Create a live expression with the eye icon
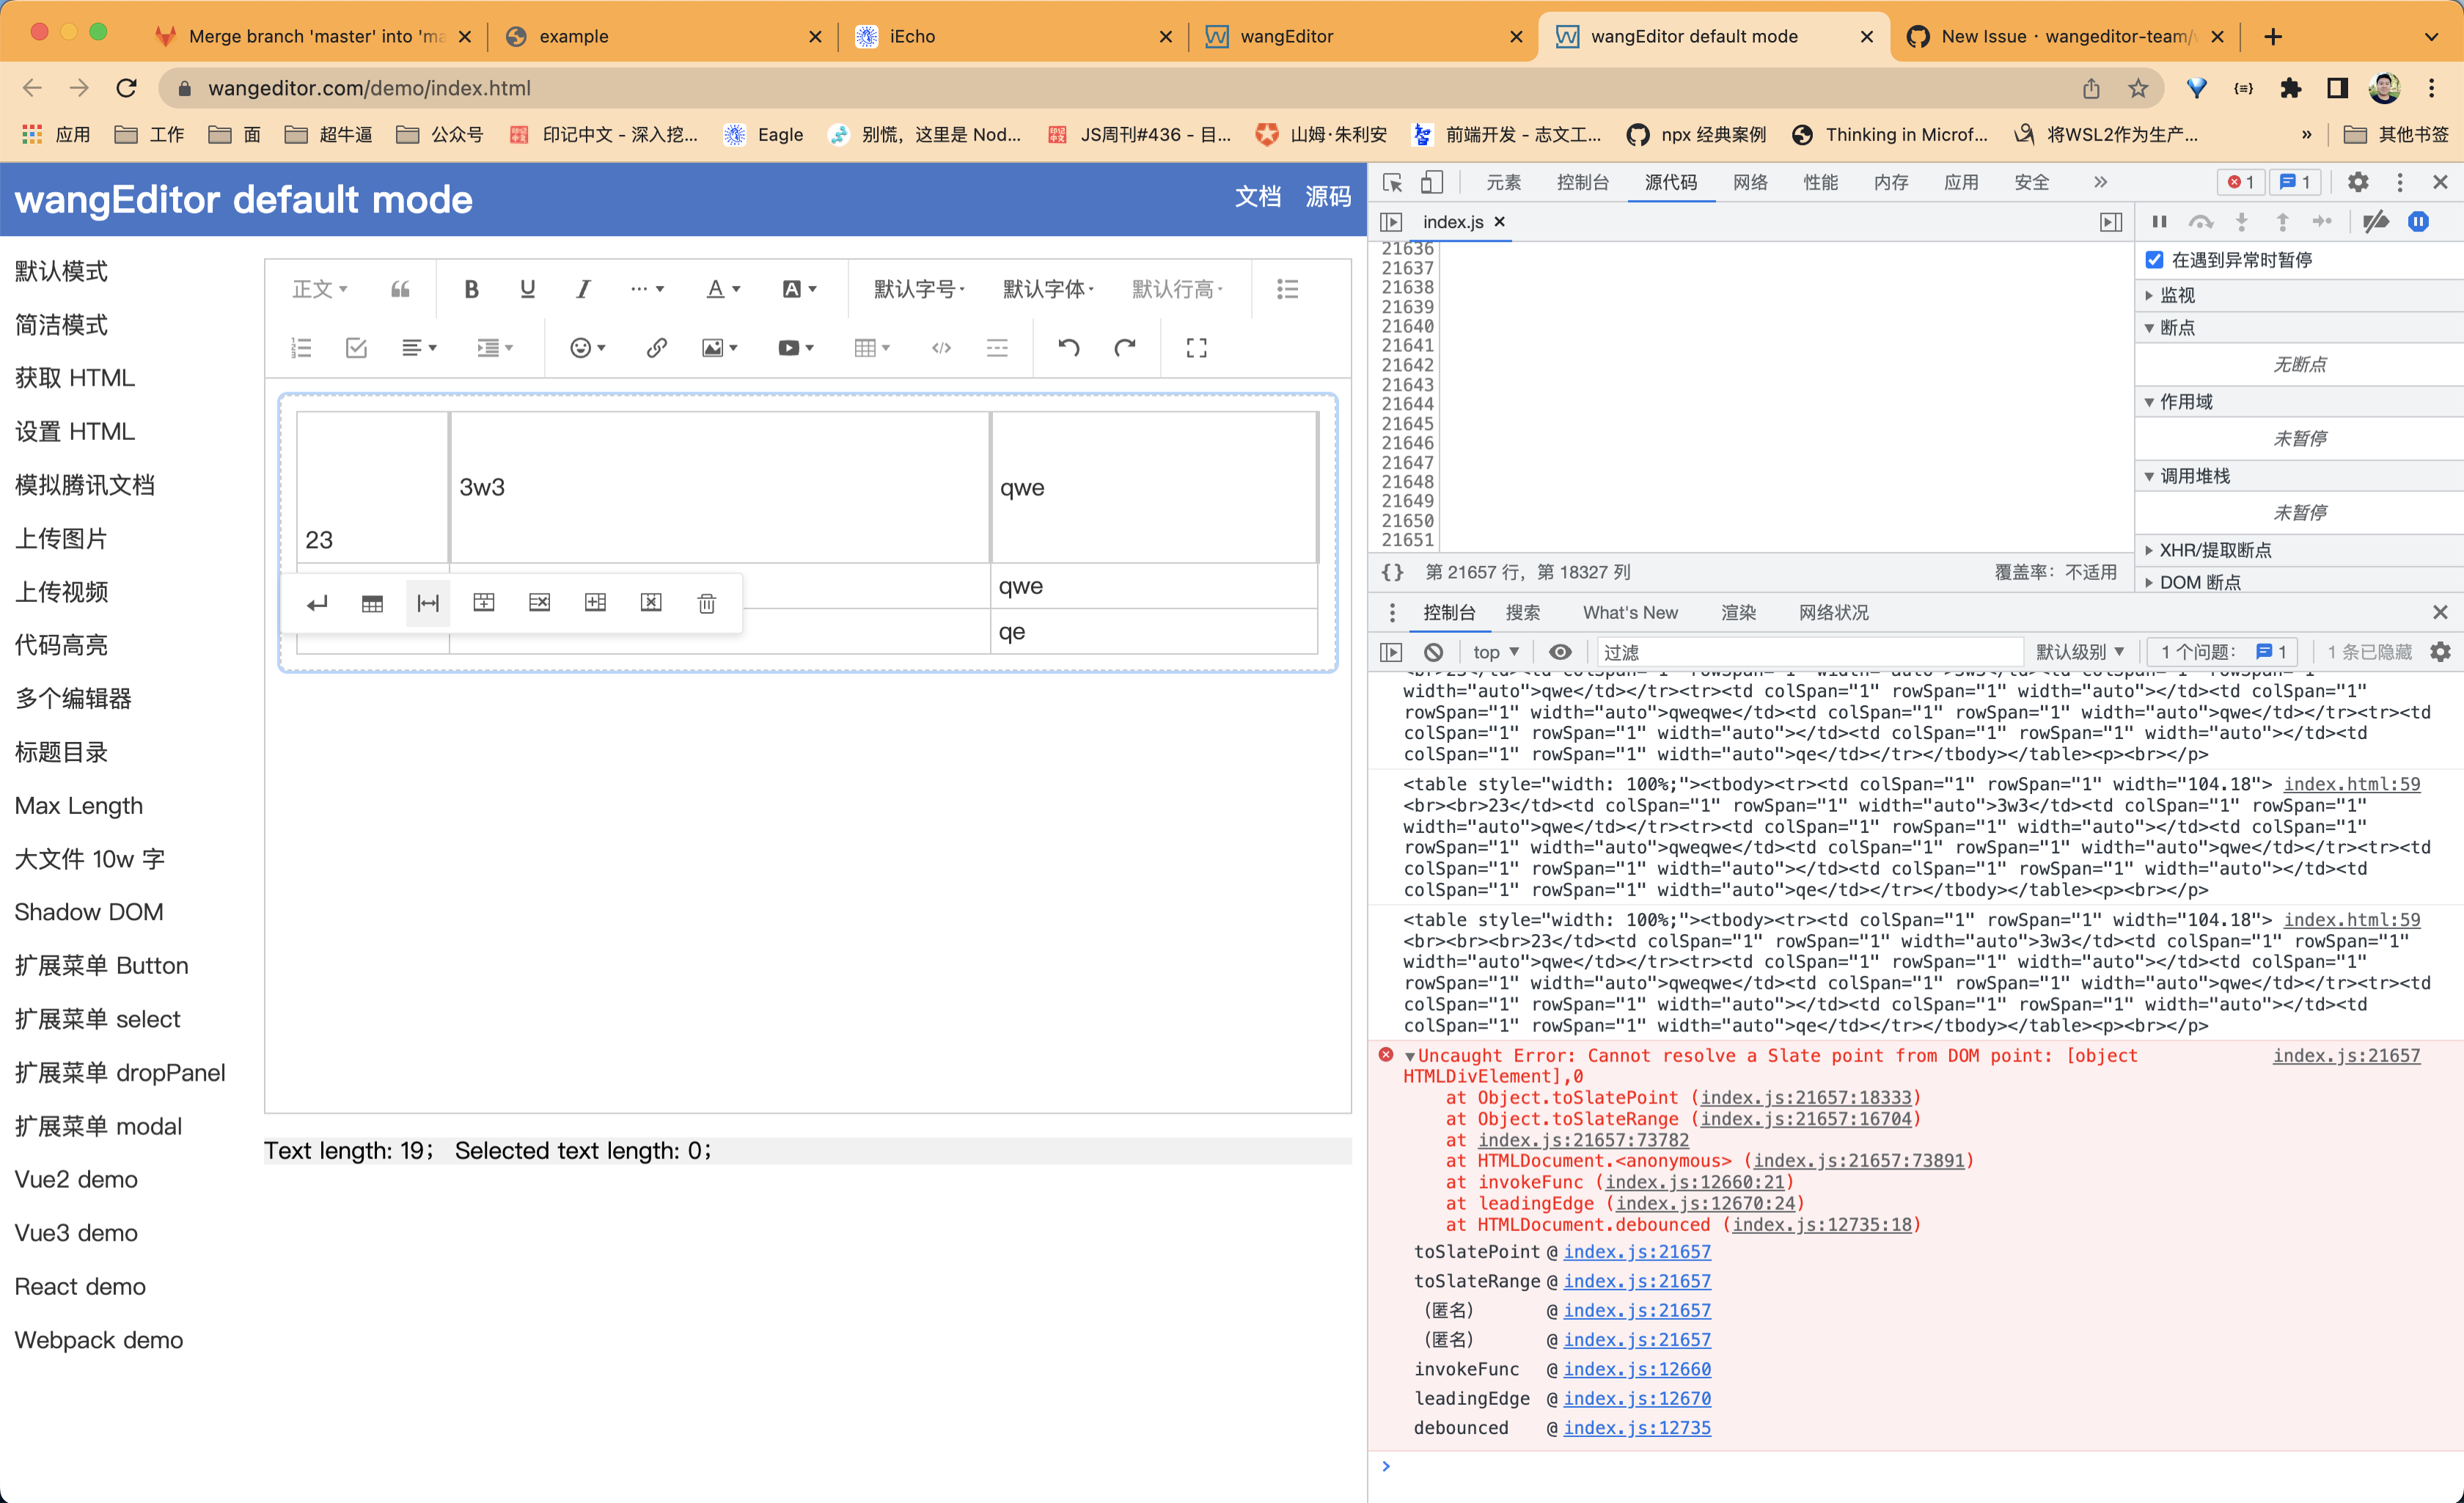This screenshot has height=1503, width=2464. point(1561,651)
